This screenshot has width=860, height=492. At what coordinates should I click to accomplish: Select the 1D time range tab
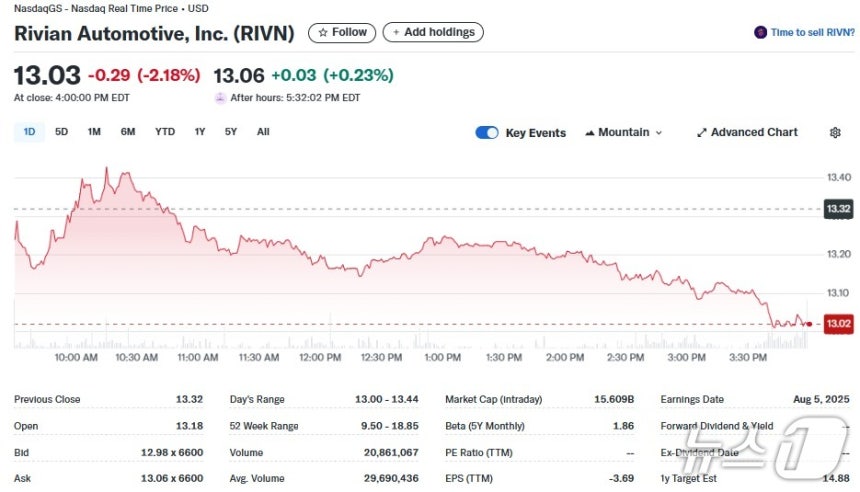29,132
